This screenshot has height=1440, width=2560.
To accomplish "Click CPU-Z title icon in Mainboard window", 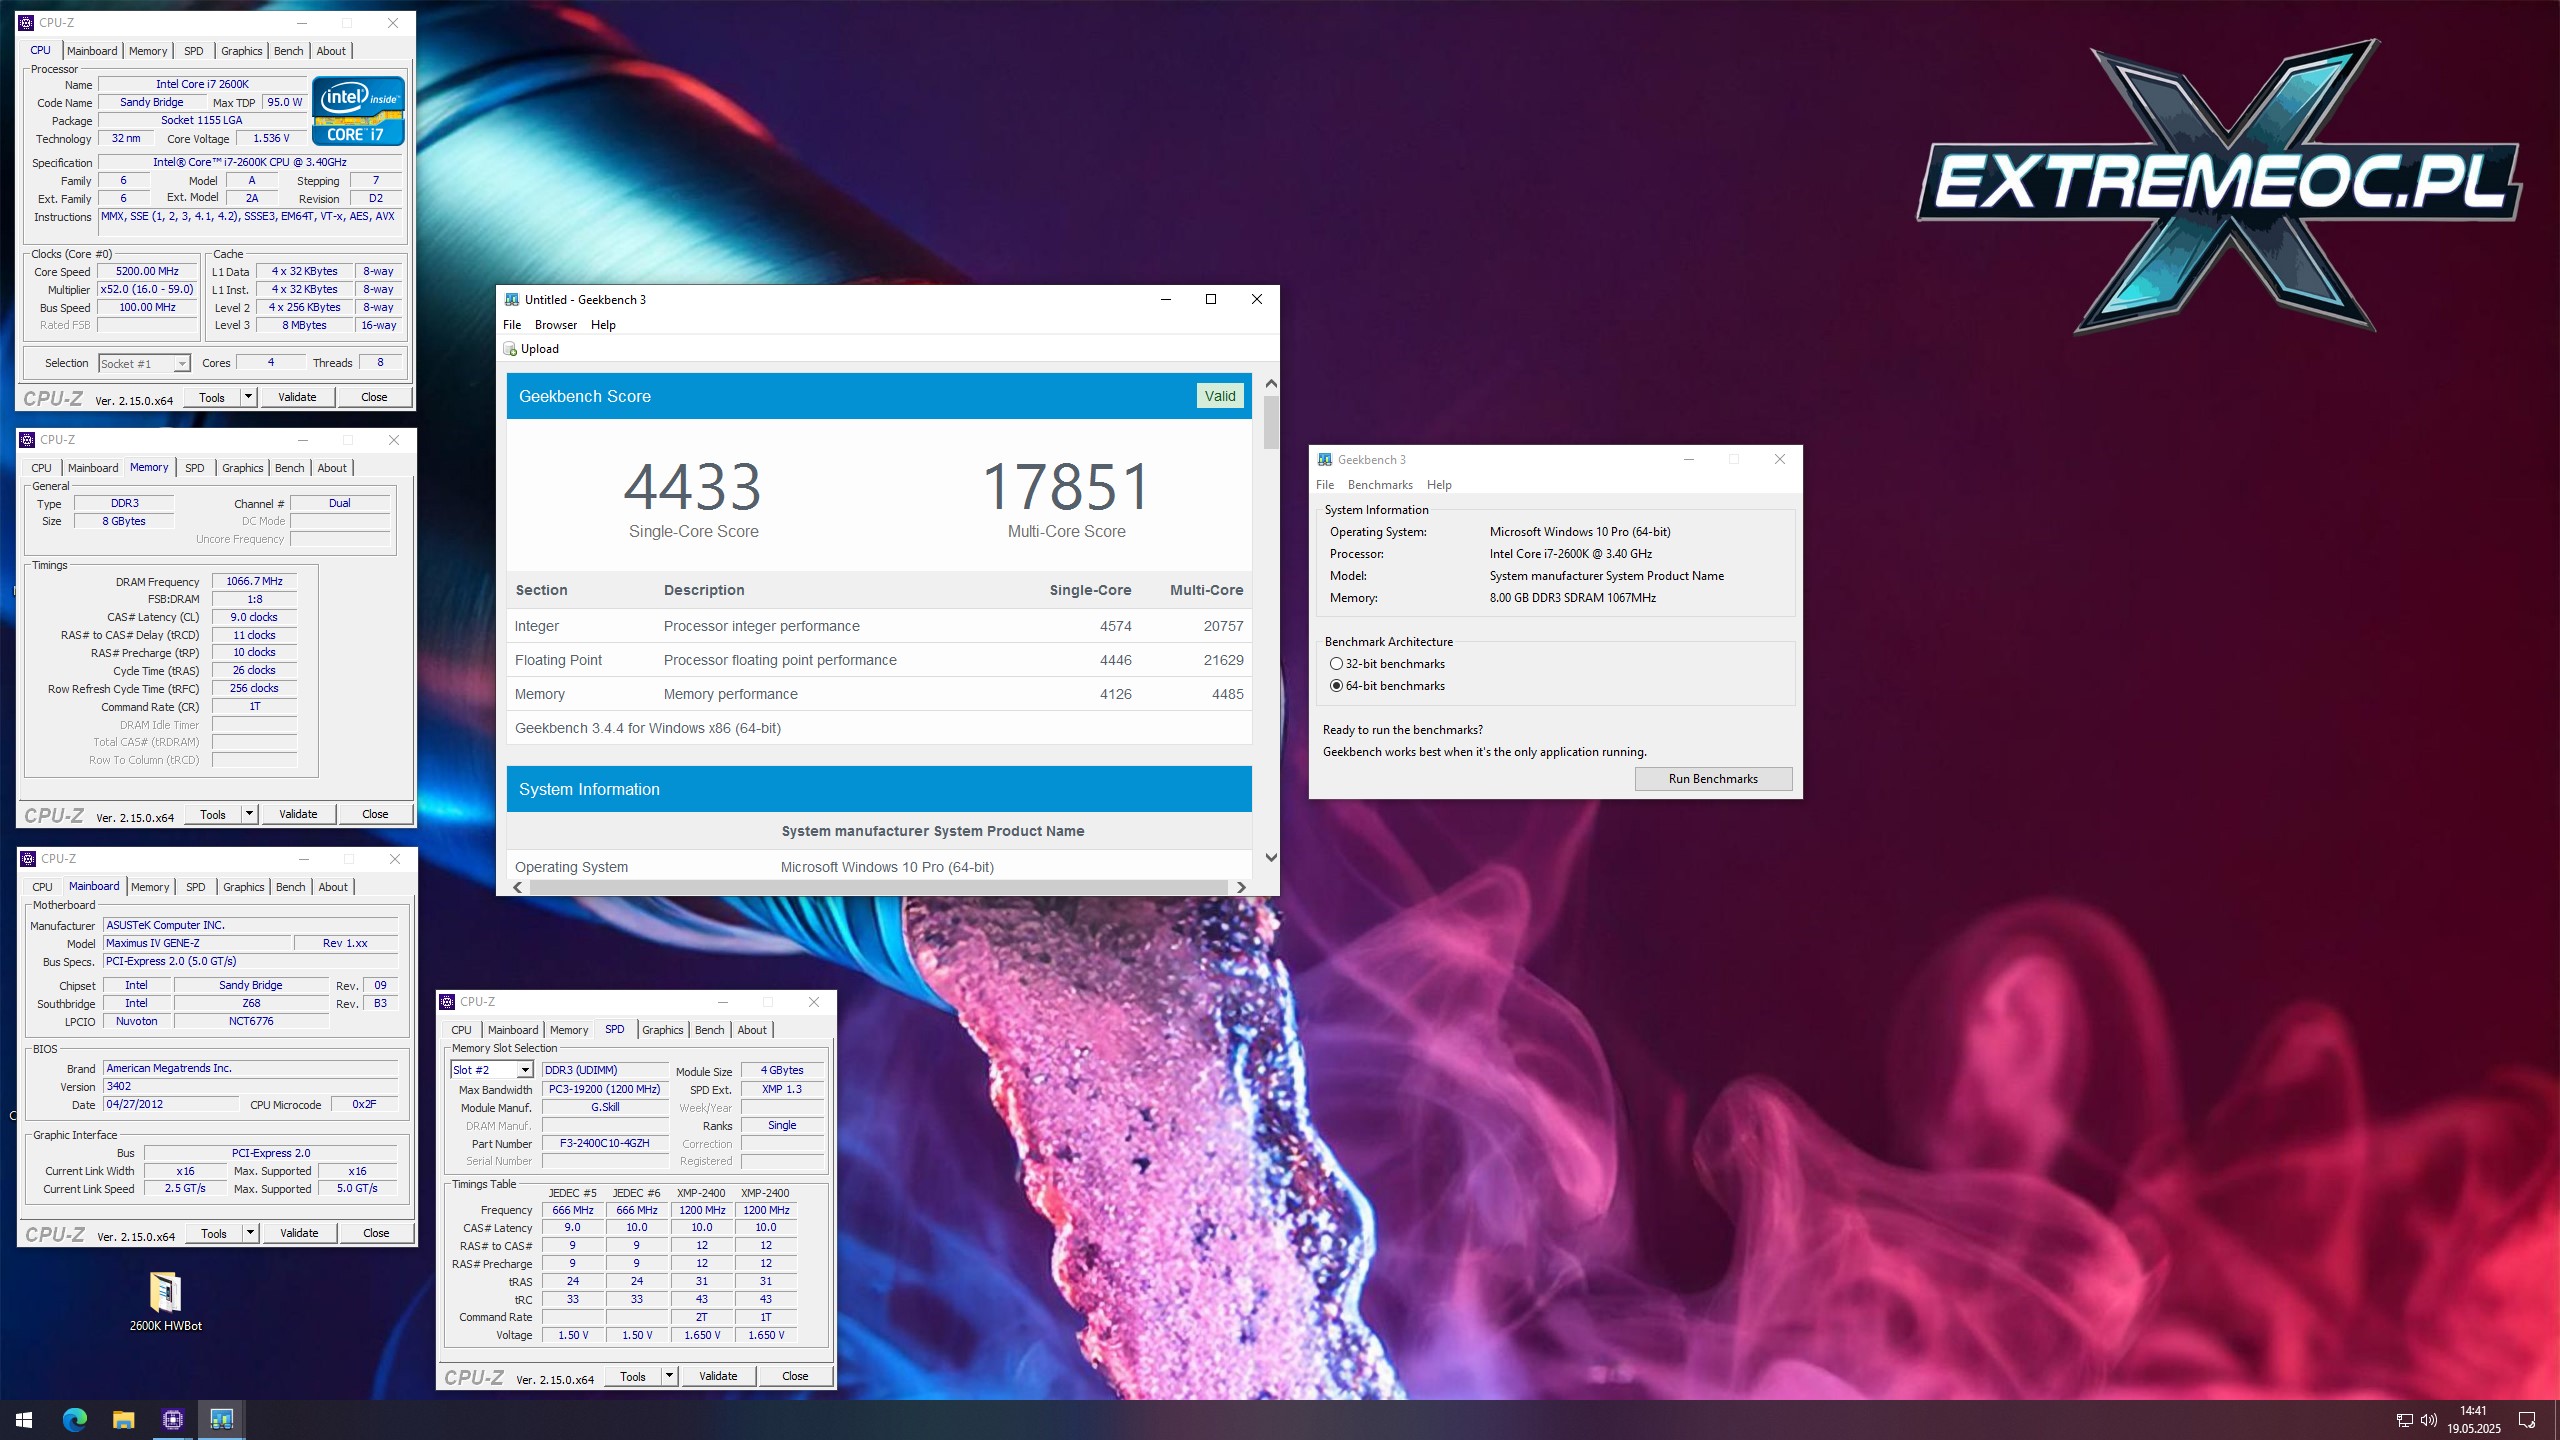I will tap(29, 858).
